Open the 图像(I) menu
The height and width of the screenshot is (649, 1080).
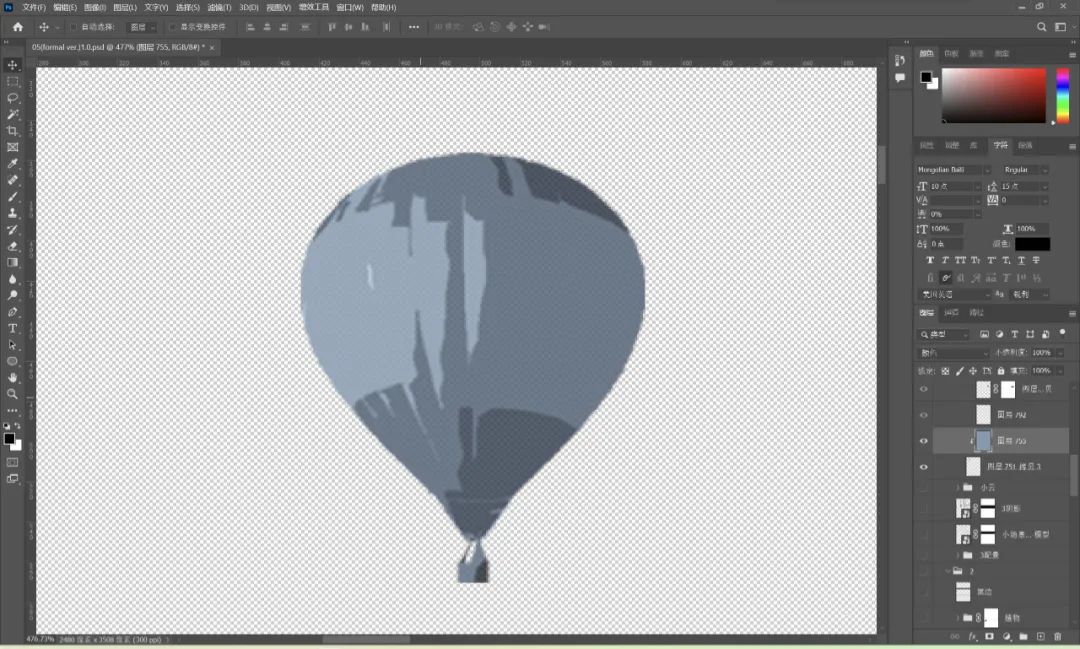[x=95, y=8]
